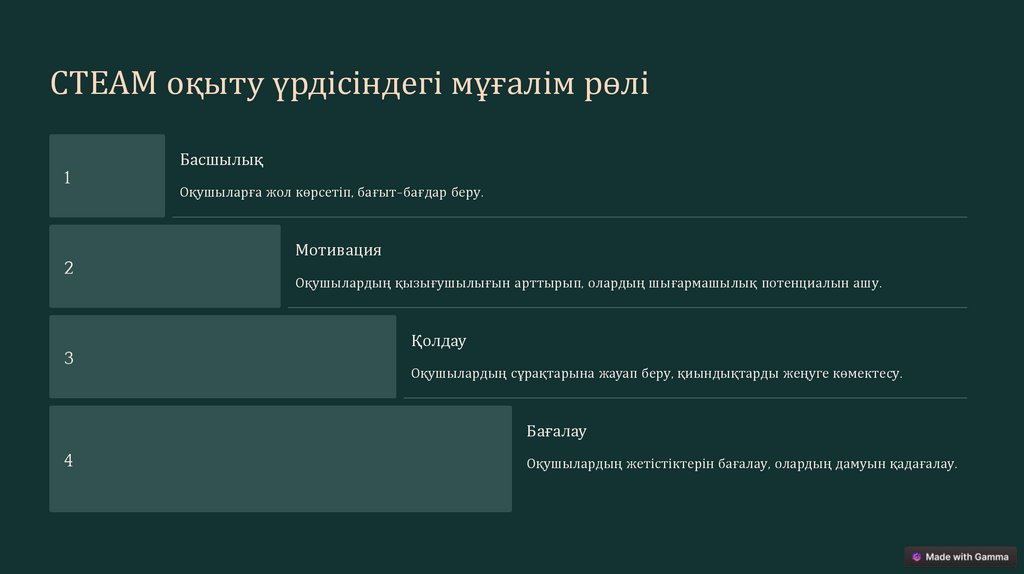Click the numeral 4 in the fourth box
This screenshot has width=1024, height=574.
tap(68, 461)
